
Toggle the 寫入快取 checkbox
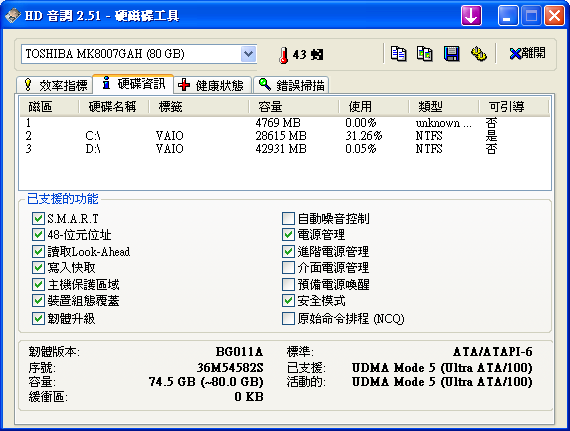[38, 268]
